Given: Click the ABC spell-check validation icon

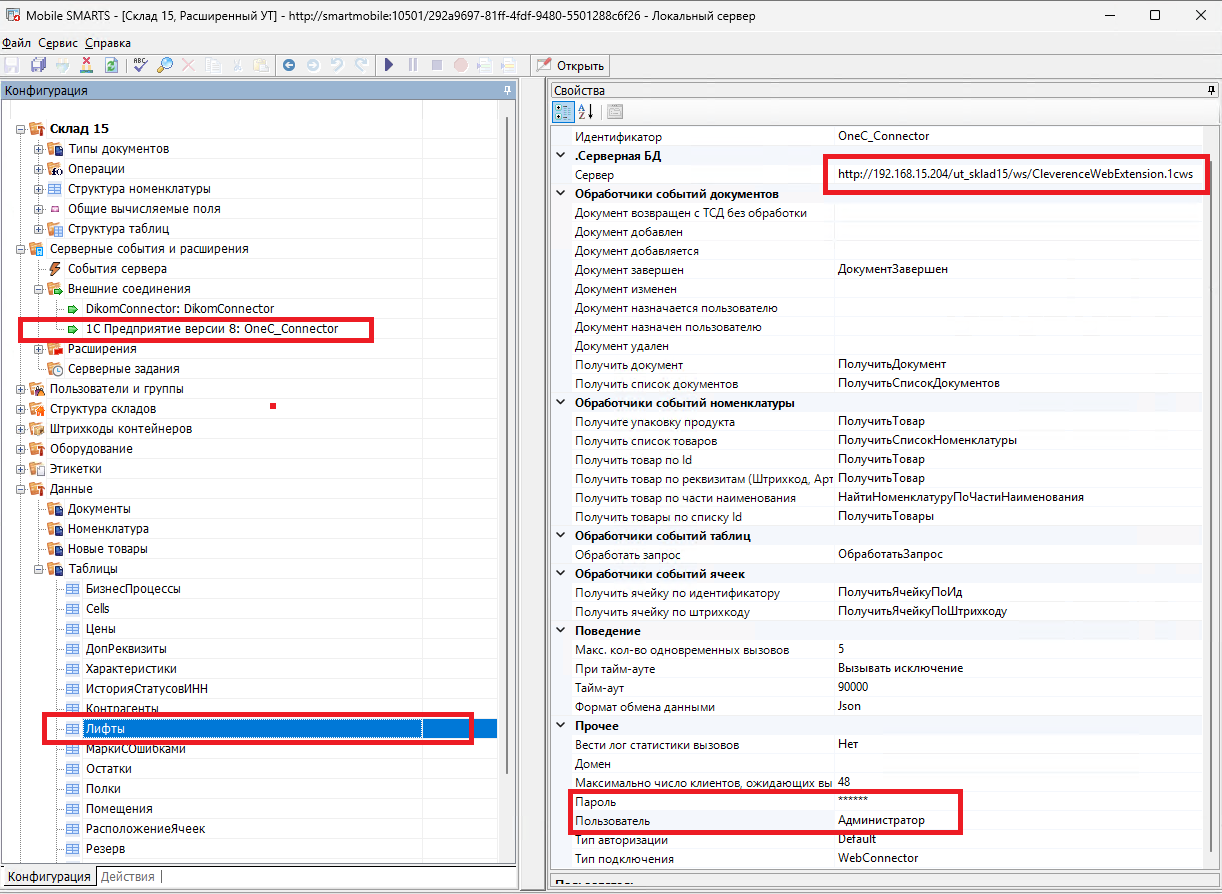Looking at the screenshot, I should point(140,65).
